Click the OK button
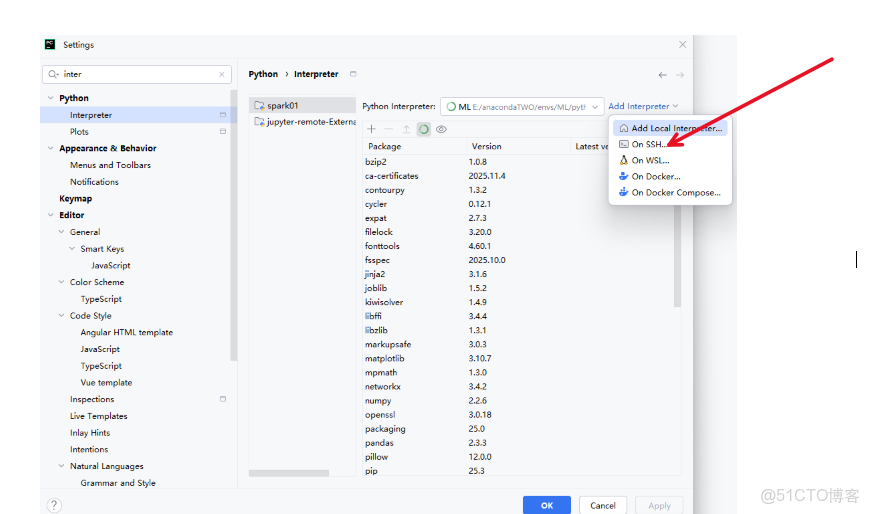 coord(547,505)
